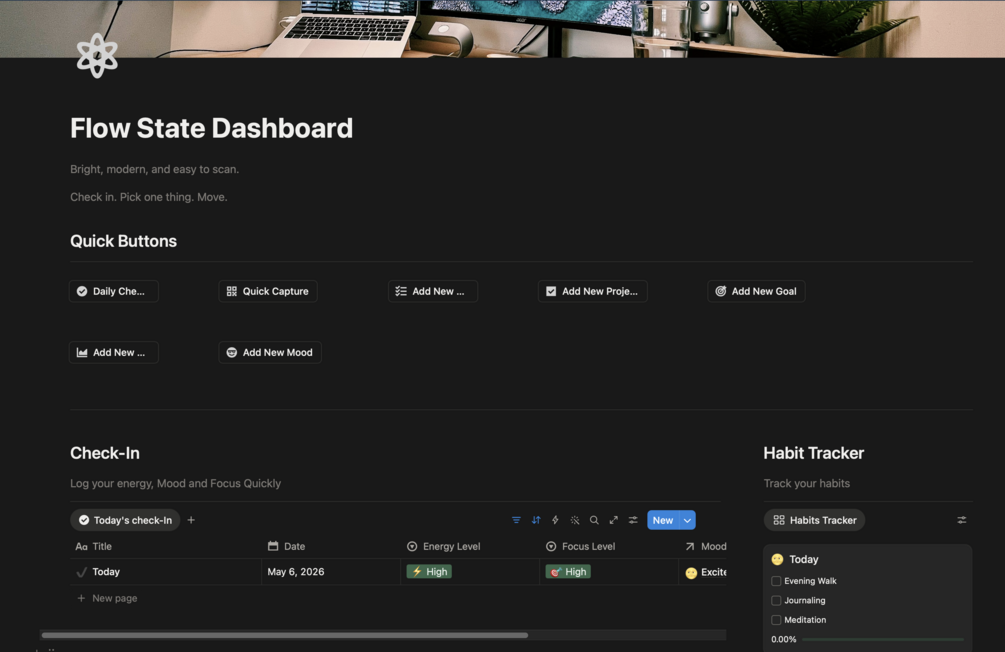The image size is (1005, 652).
Task: Click 'Track your habits' description text
Action: click(807, 483)
